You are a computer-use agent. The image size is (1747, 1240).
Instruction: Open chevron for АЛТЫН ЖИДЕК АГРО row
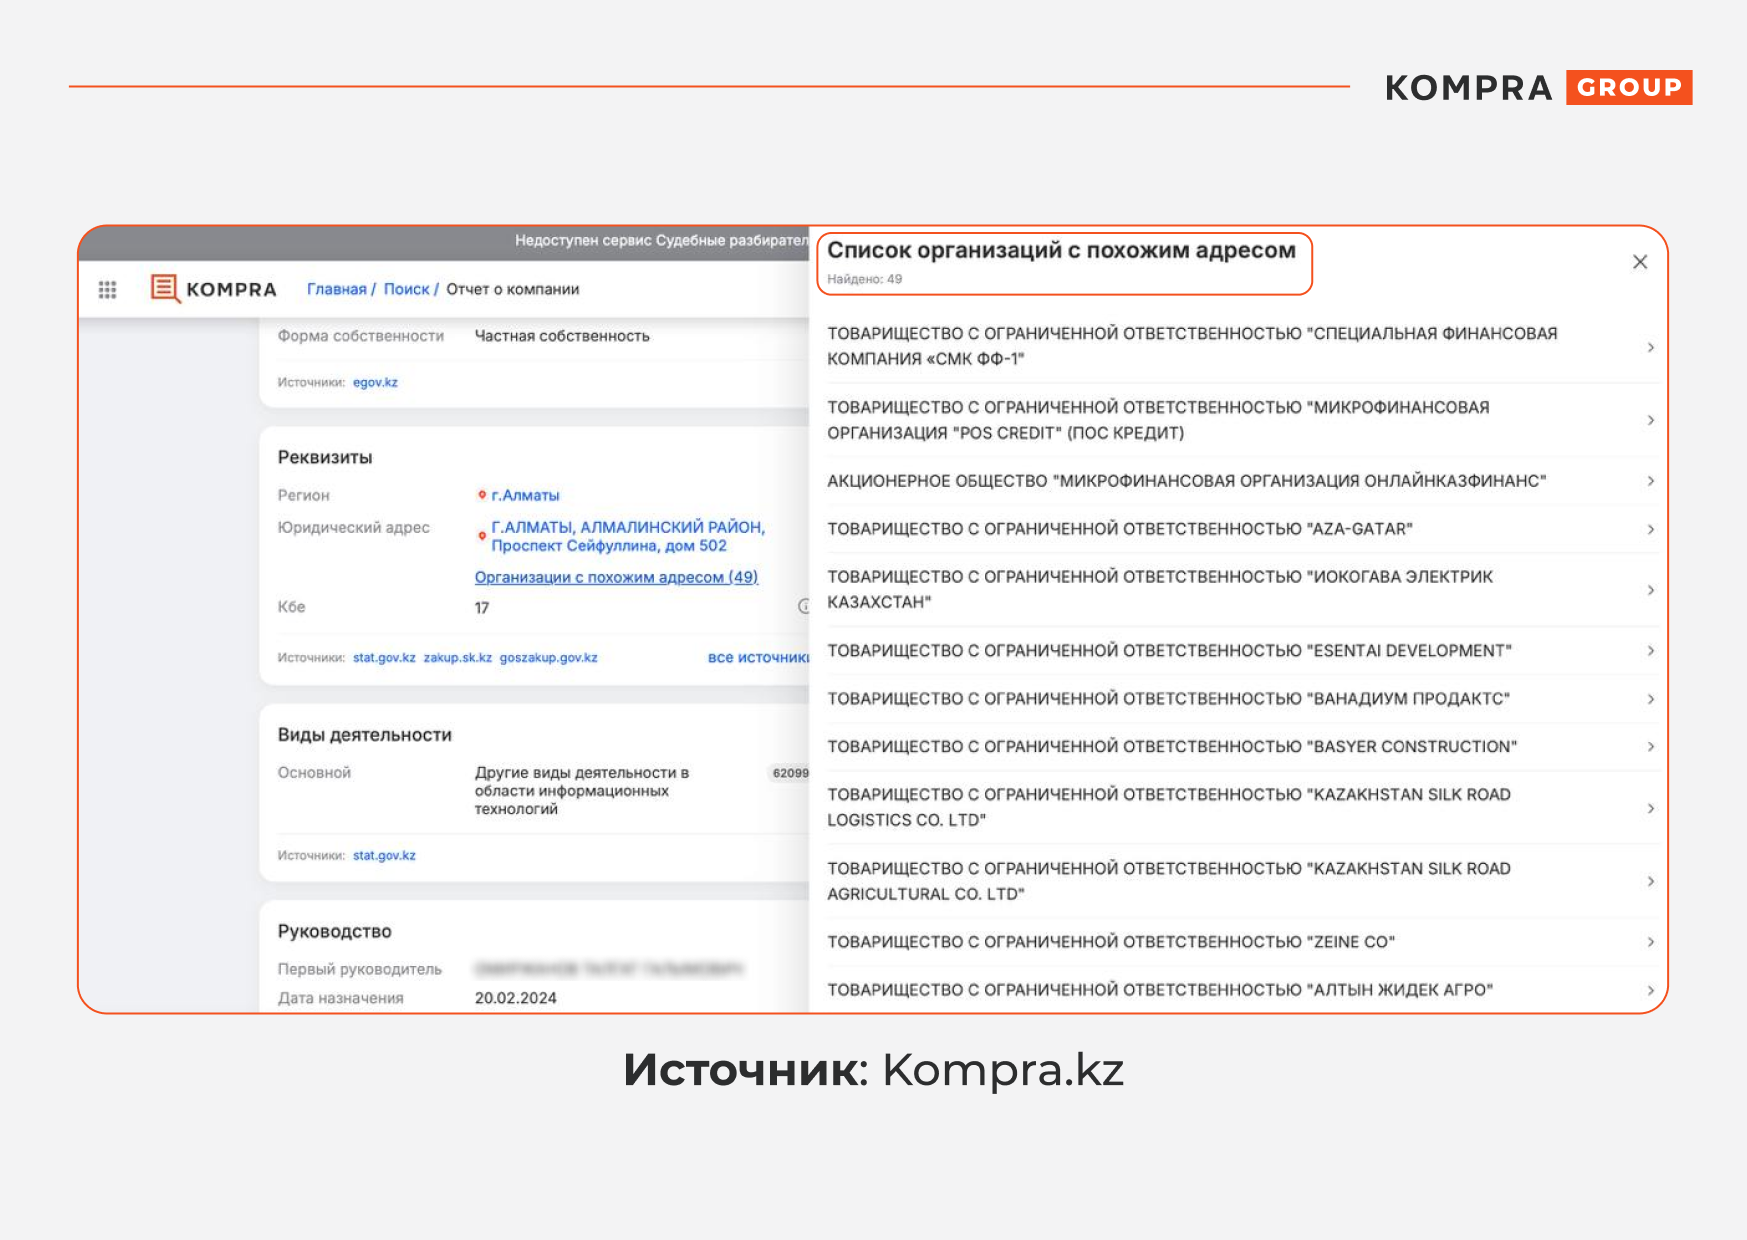tap(1650, 990)
